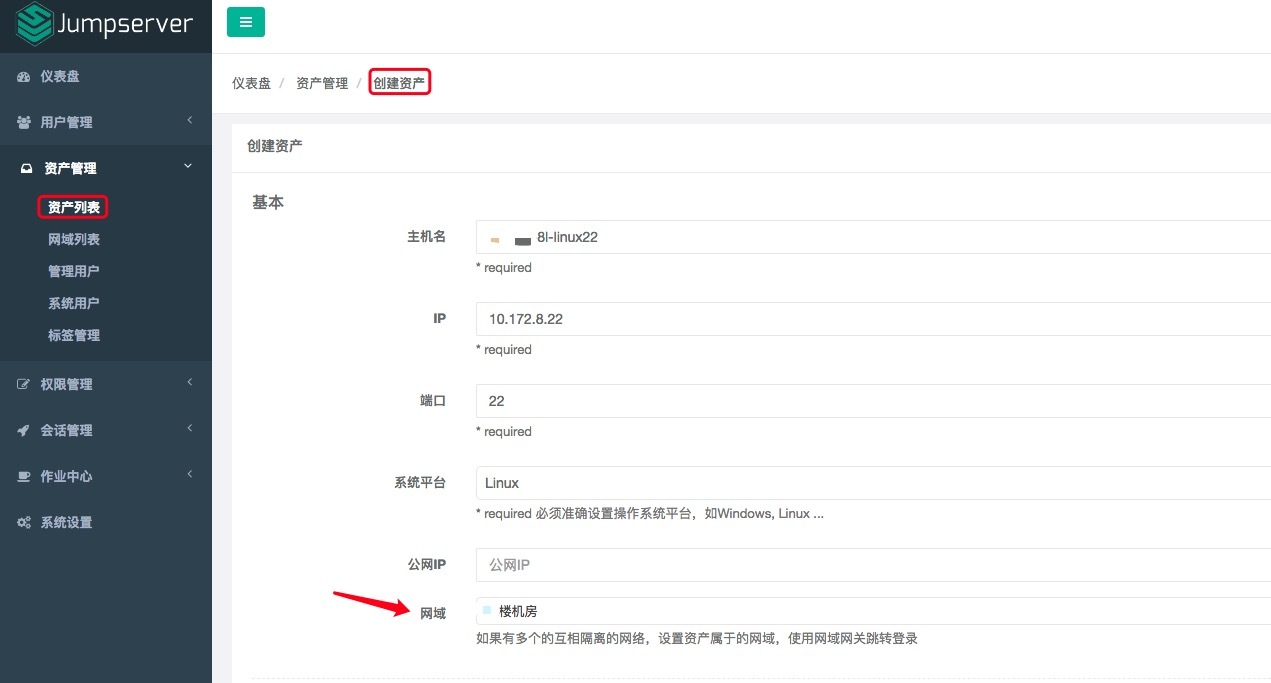The width and height of the screenshot is (1271, 683).
Task: Click the system settings gears icon
Action: click(24, 523)
